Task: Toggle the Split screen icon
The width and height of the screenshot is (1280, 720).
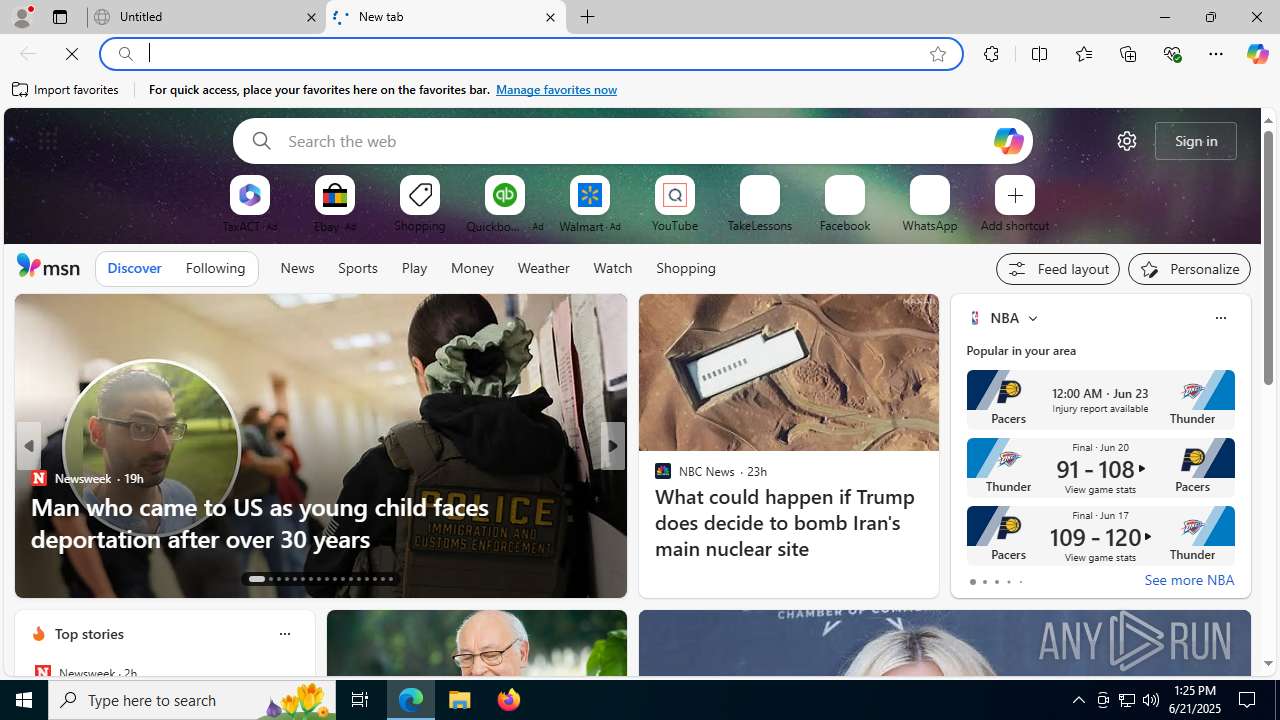Action: point(1039,54)
